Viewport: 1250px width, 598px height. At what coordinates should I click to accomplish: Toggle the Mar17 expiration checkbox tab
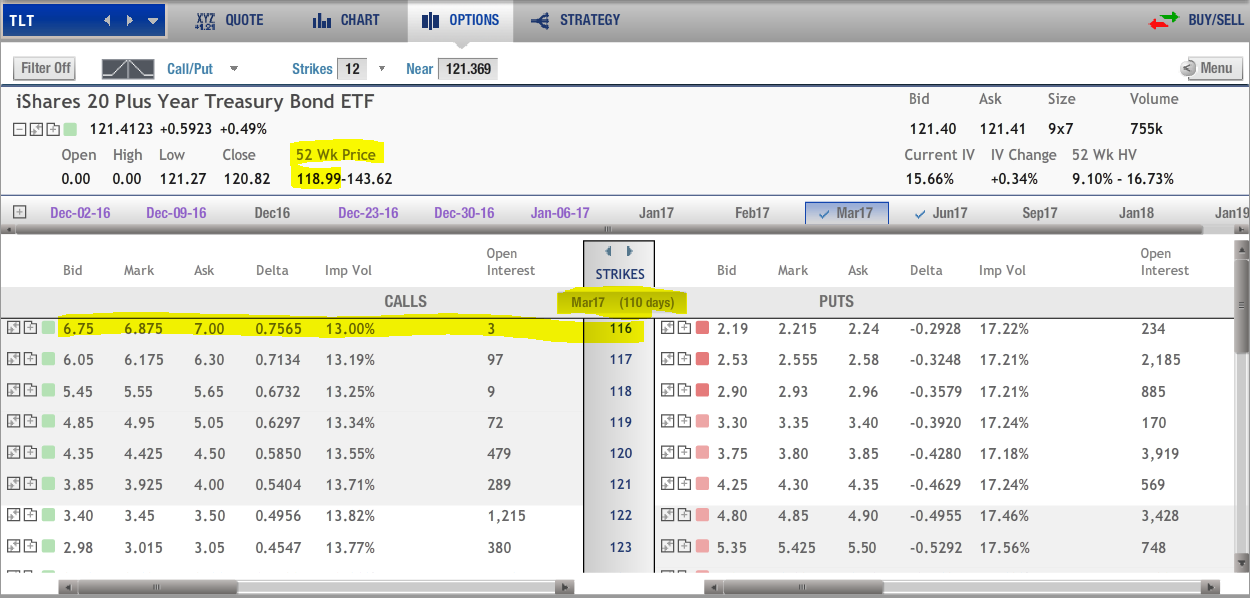click(x=846, y=213)
